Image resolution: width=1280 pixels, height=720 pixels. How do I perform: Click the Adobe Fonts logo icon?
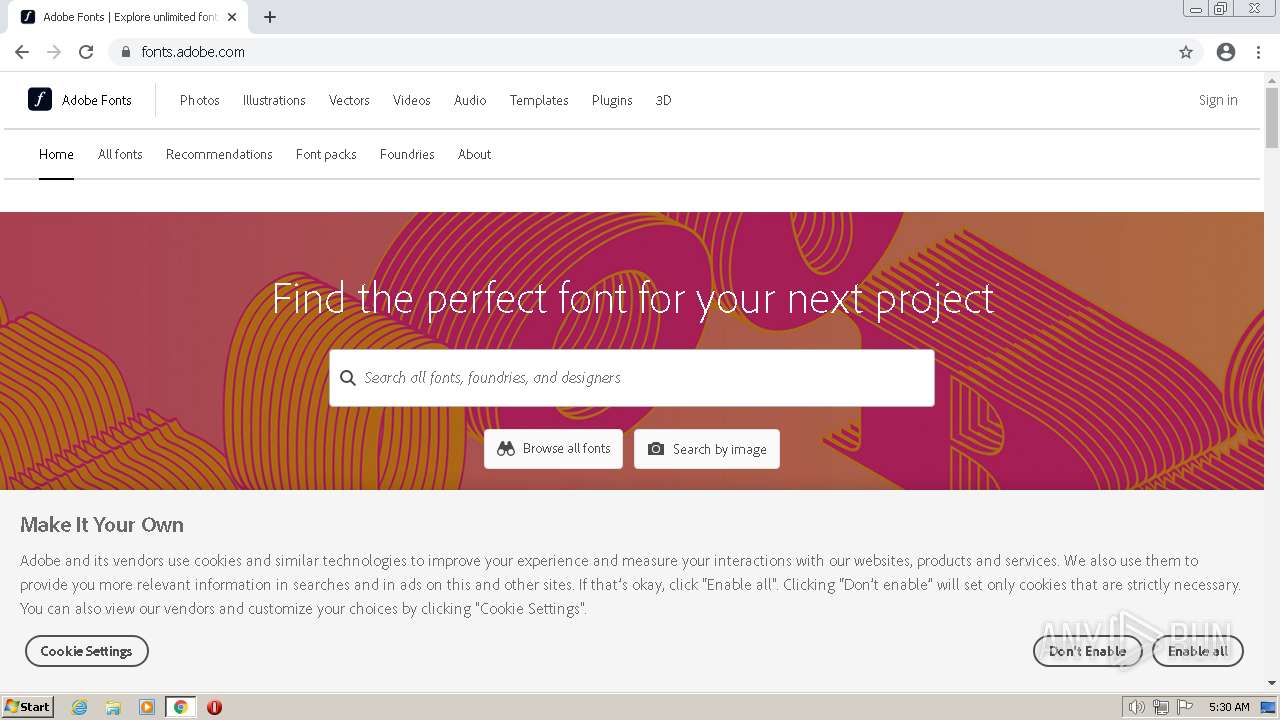pos(40,99)
